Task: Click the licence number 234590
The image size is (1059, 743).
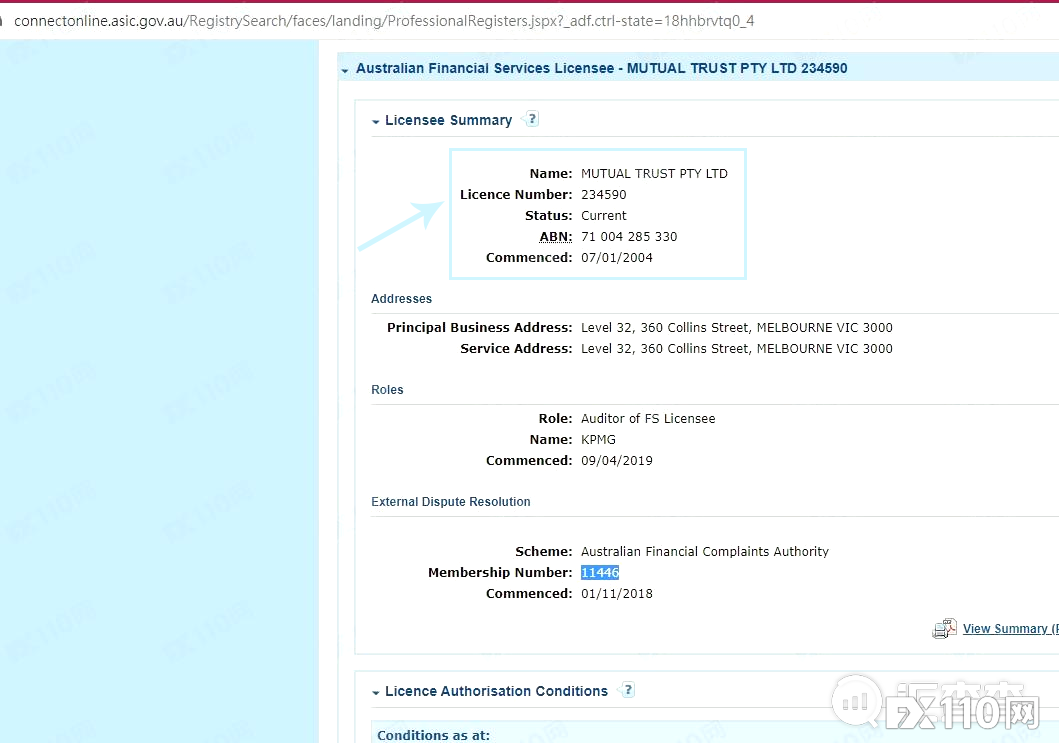Action: point(604,195)
